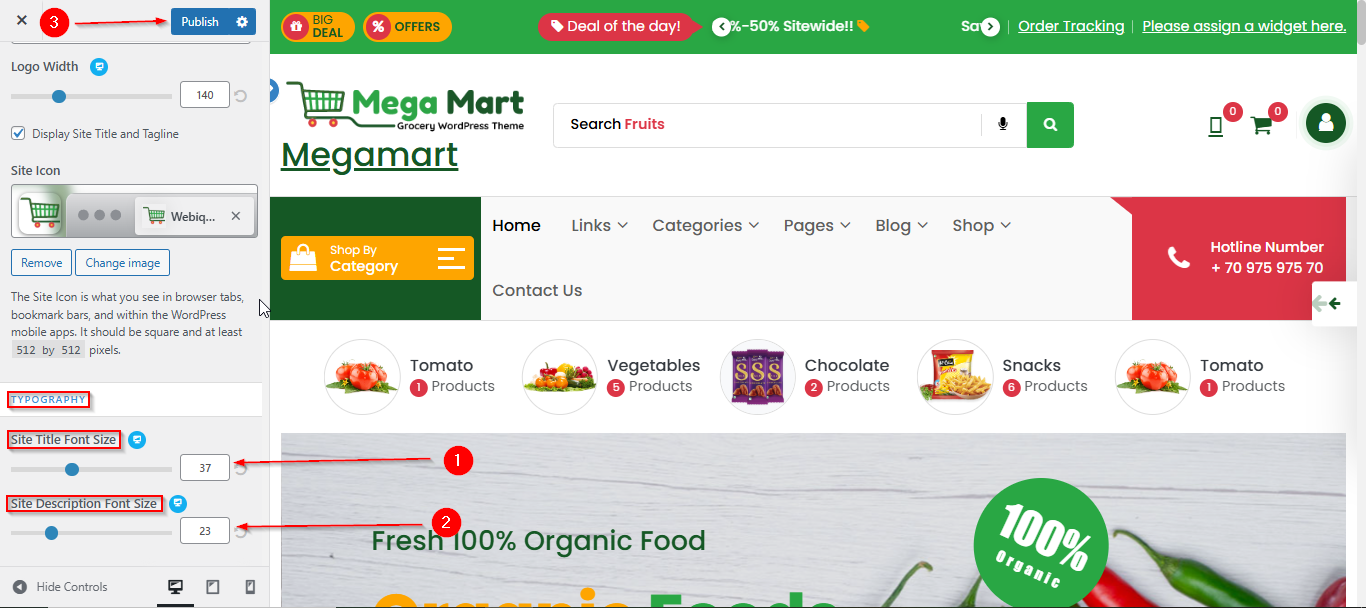Click the microphone voice search icon
Screen dimensions: 1366x608
(1003, 125)
